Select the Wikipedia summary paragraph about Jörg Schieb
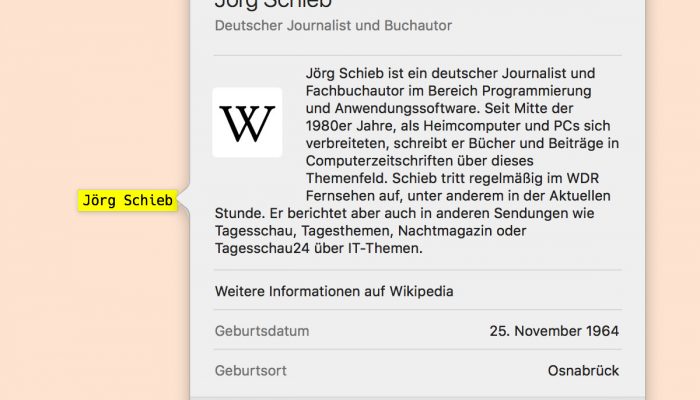700x400 pixels. pos(417,161)
